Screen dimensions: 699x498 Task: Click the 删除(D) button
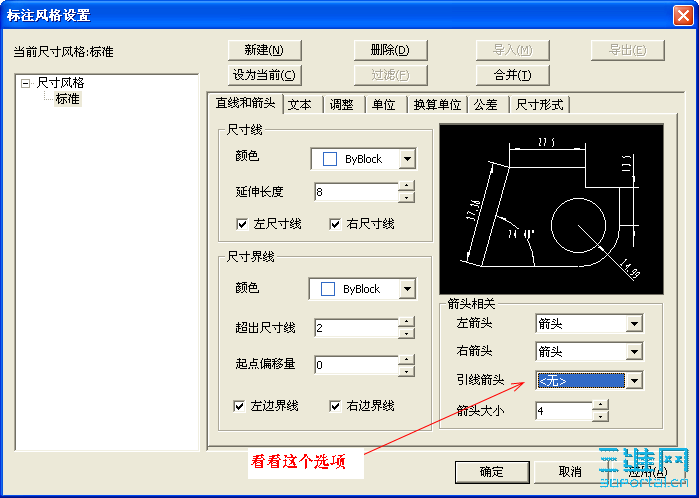(x=390, y=50)
